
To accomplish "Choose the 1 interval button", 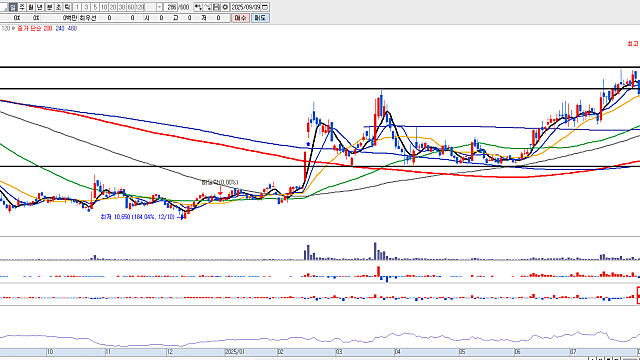I will coord(77,7).
